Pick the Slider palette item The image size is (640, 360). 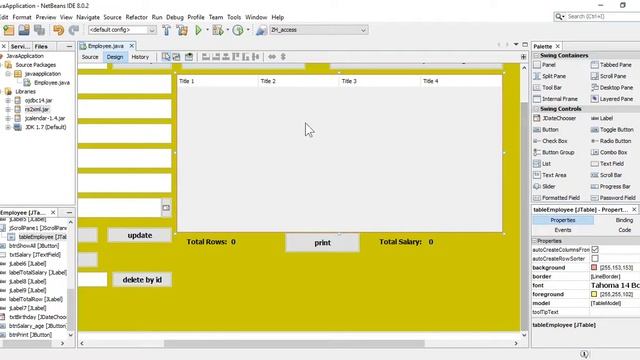click(x=544, y=187)
